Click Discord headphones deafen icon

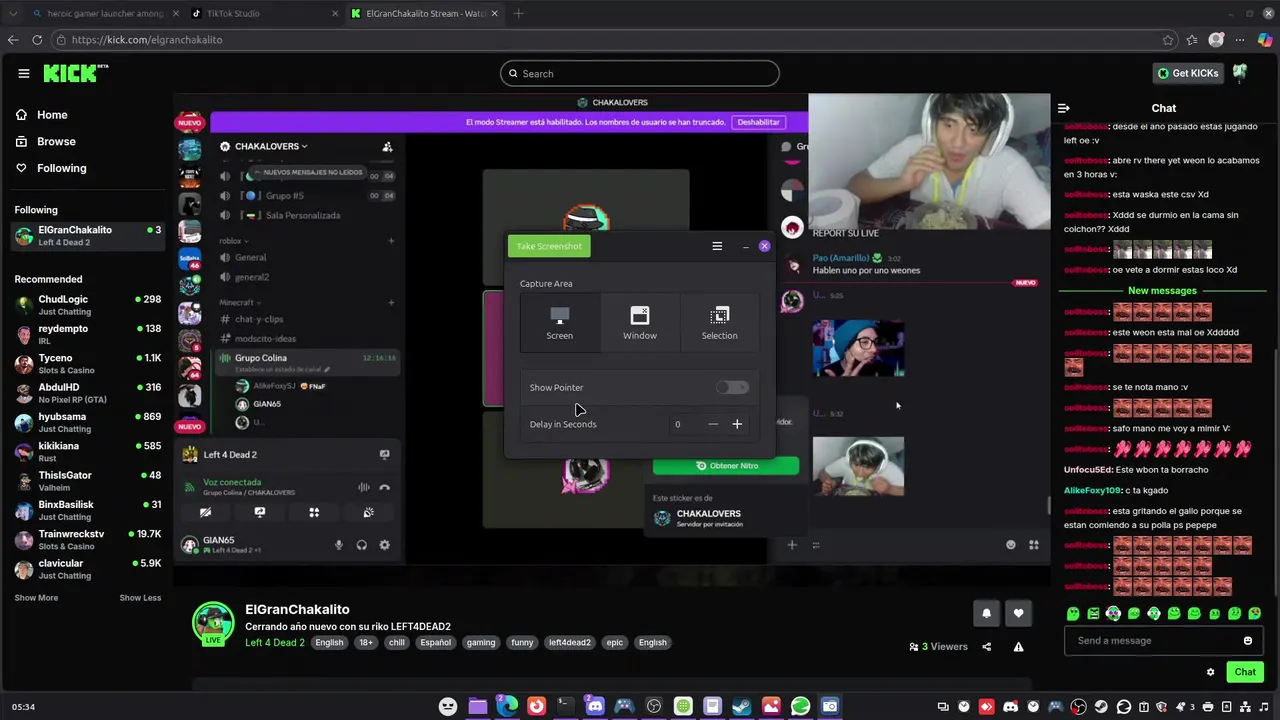(361, 545)
